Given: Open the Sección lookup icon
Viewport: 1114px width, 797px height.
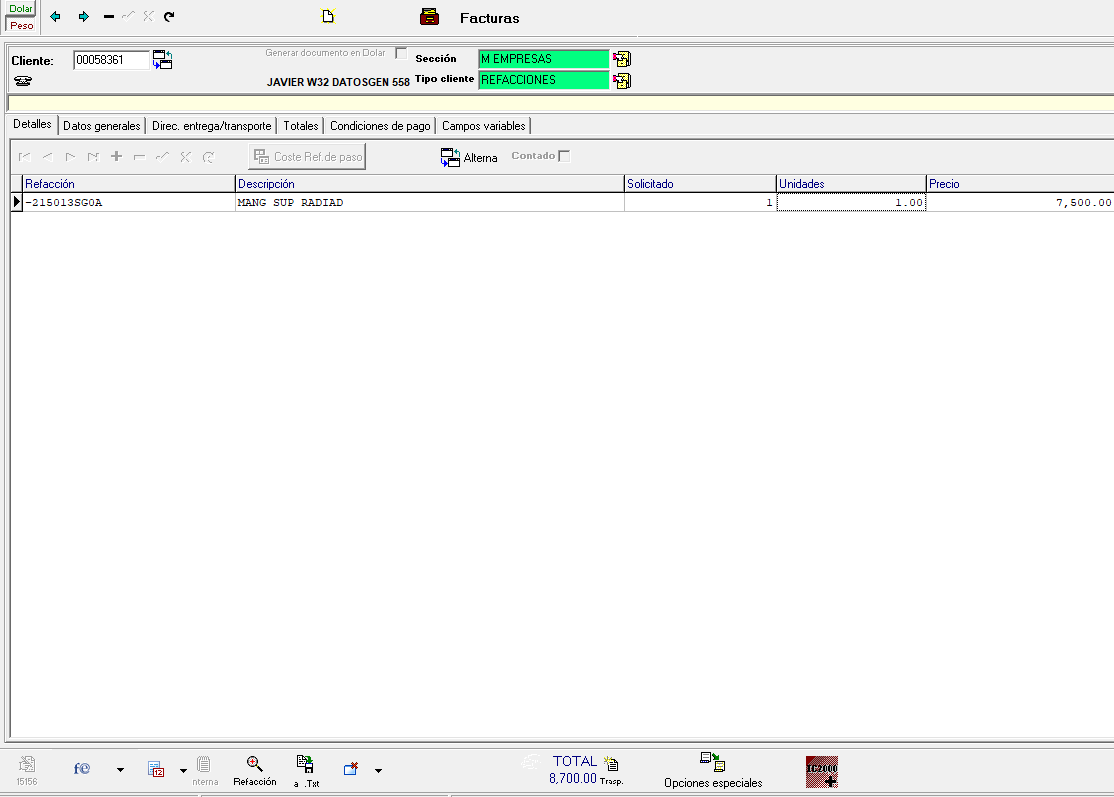Looking at the screenshot, I should click(622, 59).
